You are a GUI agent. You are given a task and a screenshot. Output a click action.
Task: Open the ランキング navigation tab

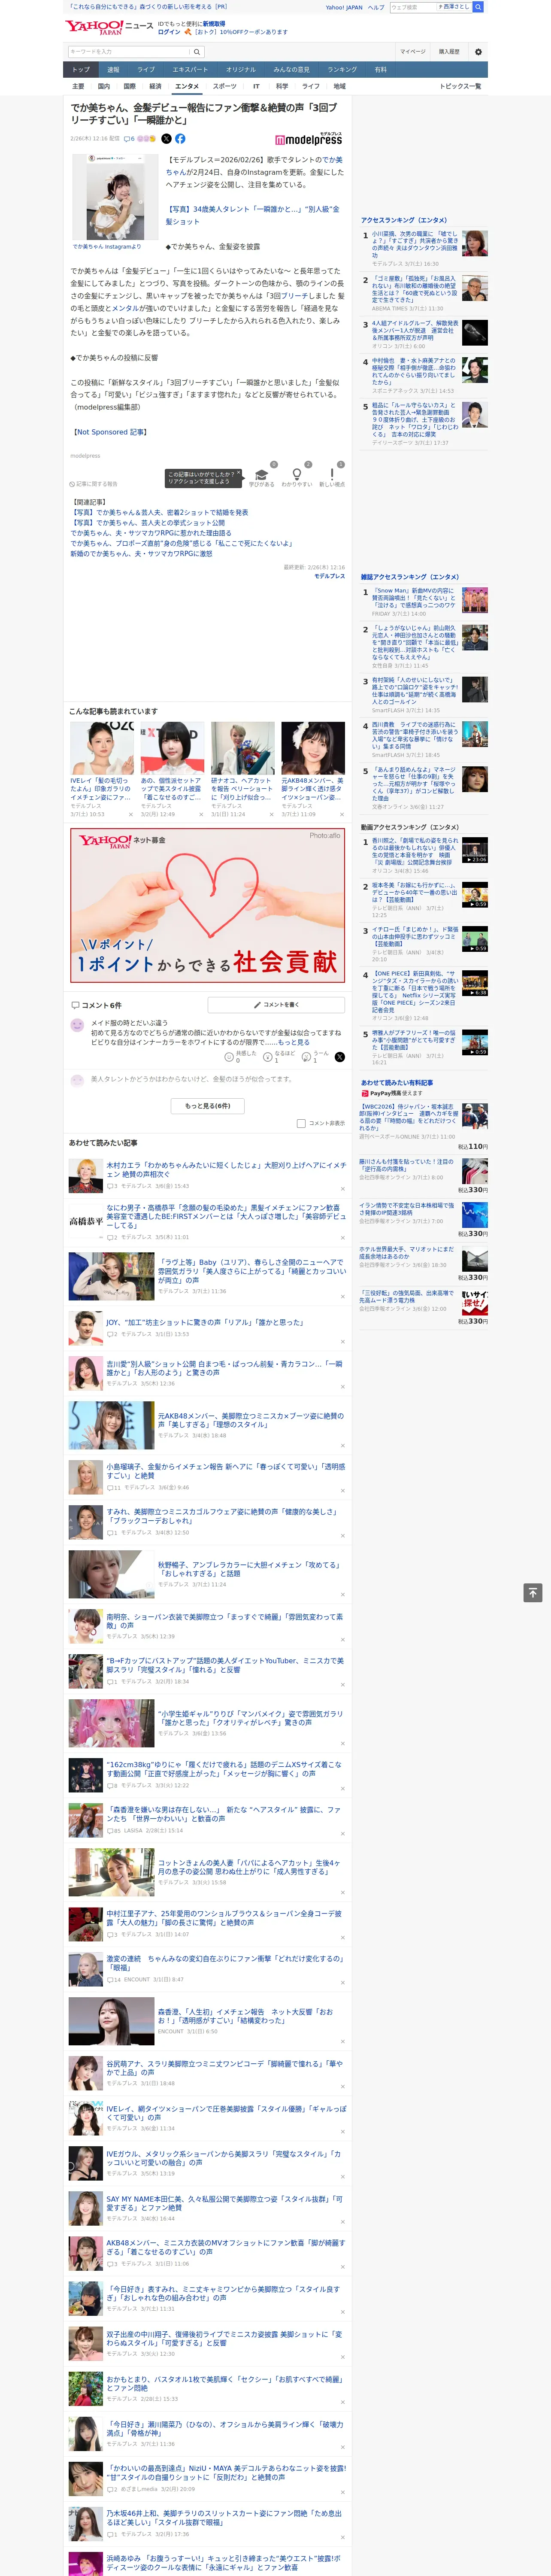click(342, 69)
